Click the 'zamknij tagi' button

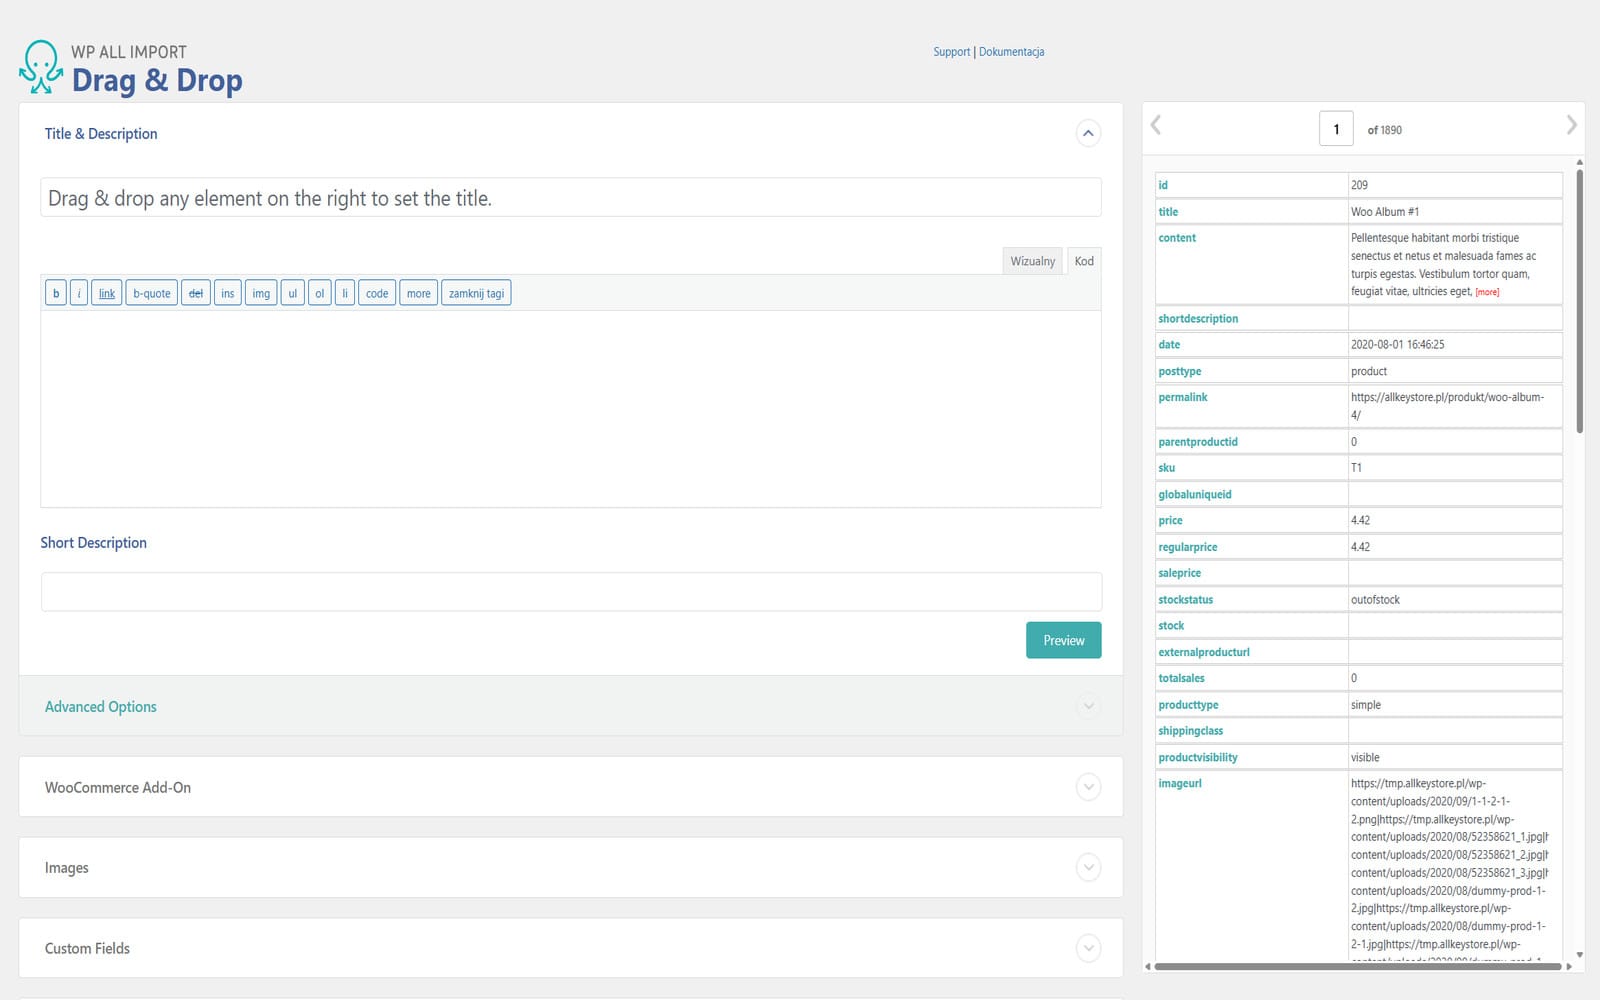pos(476,293)
